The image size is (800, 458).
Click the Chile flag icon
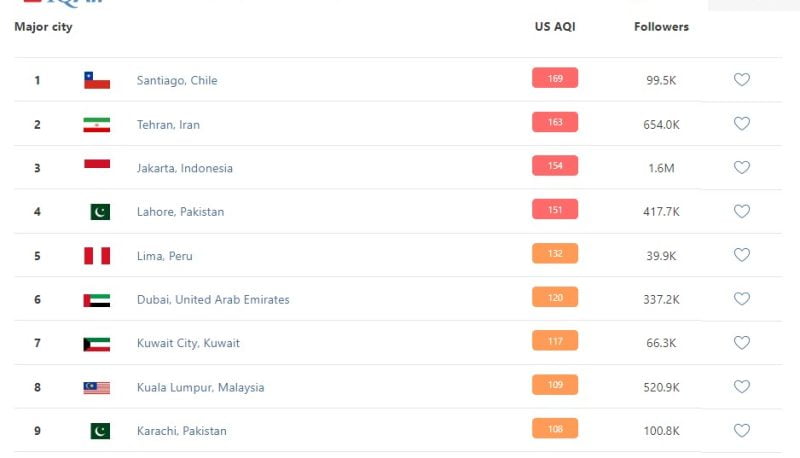(97, 80)
